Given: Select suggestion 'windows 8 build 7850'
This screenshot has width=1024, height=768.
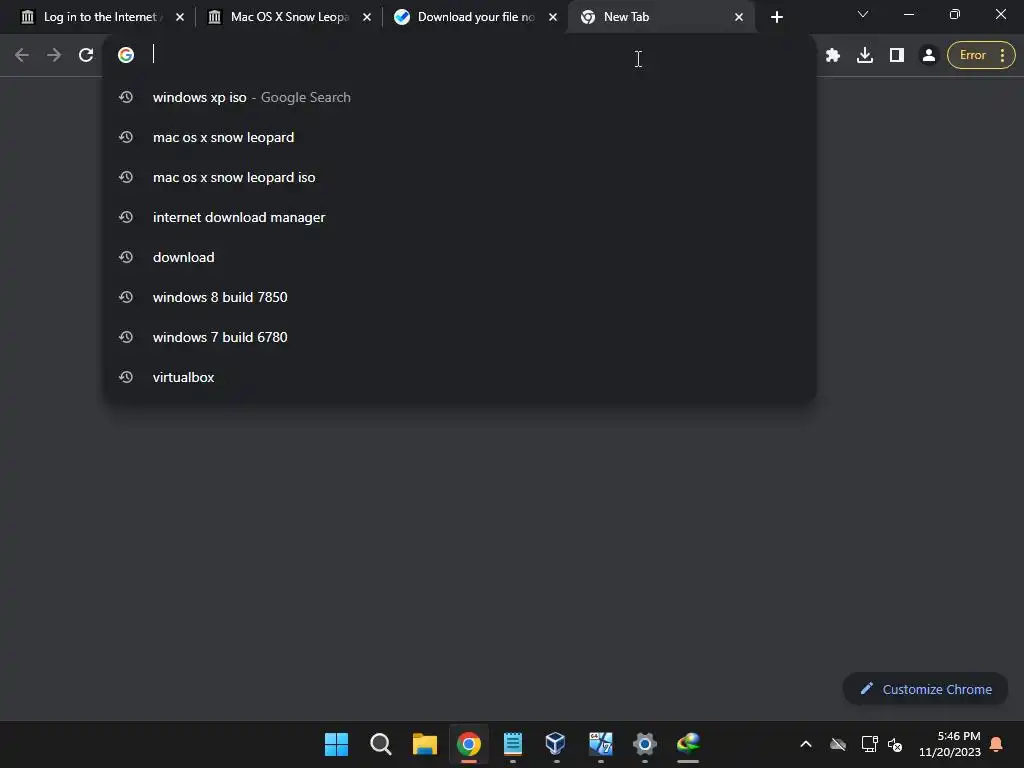Looking at the screenshot, I should click(460, 297).
